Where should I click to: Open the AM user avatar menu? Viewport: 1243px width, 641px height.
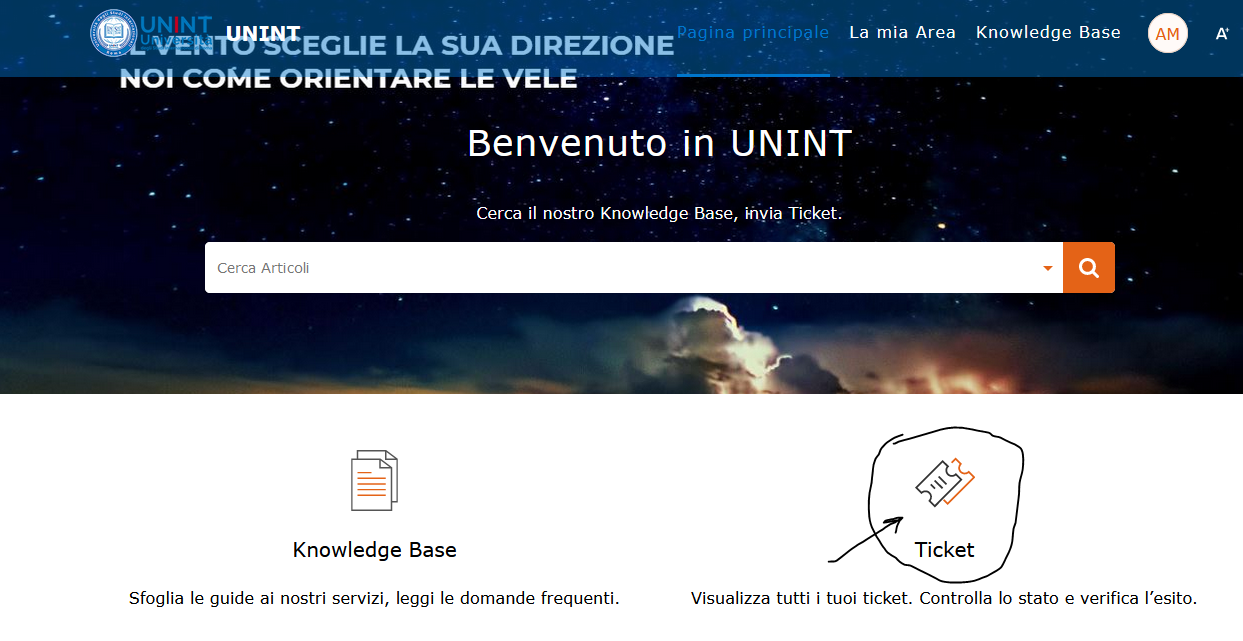[1167, 33]
